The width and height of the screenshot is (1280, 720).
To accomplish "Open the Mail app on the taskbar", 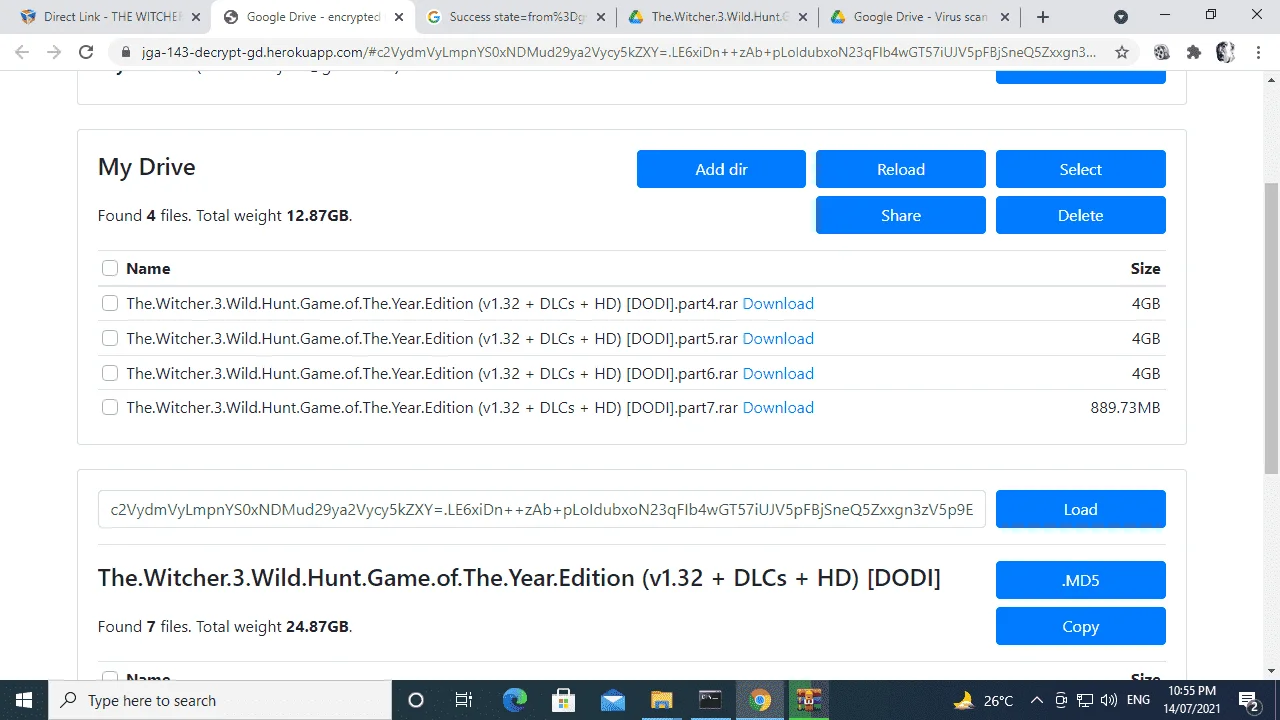I will coord(612,700).
